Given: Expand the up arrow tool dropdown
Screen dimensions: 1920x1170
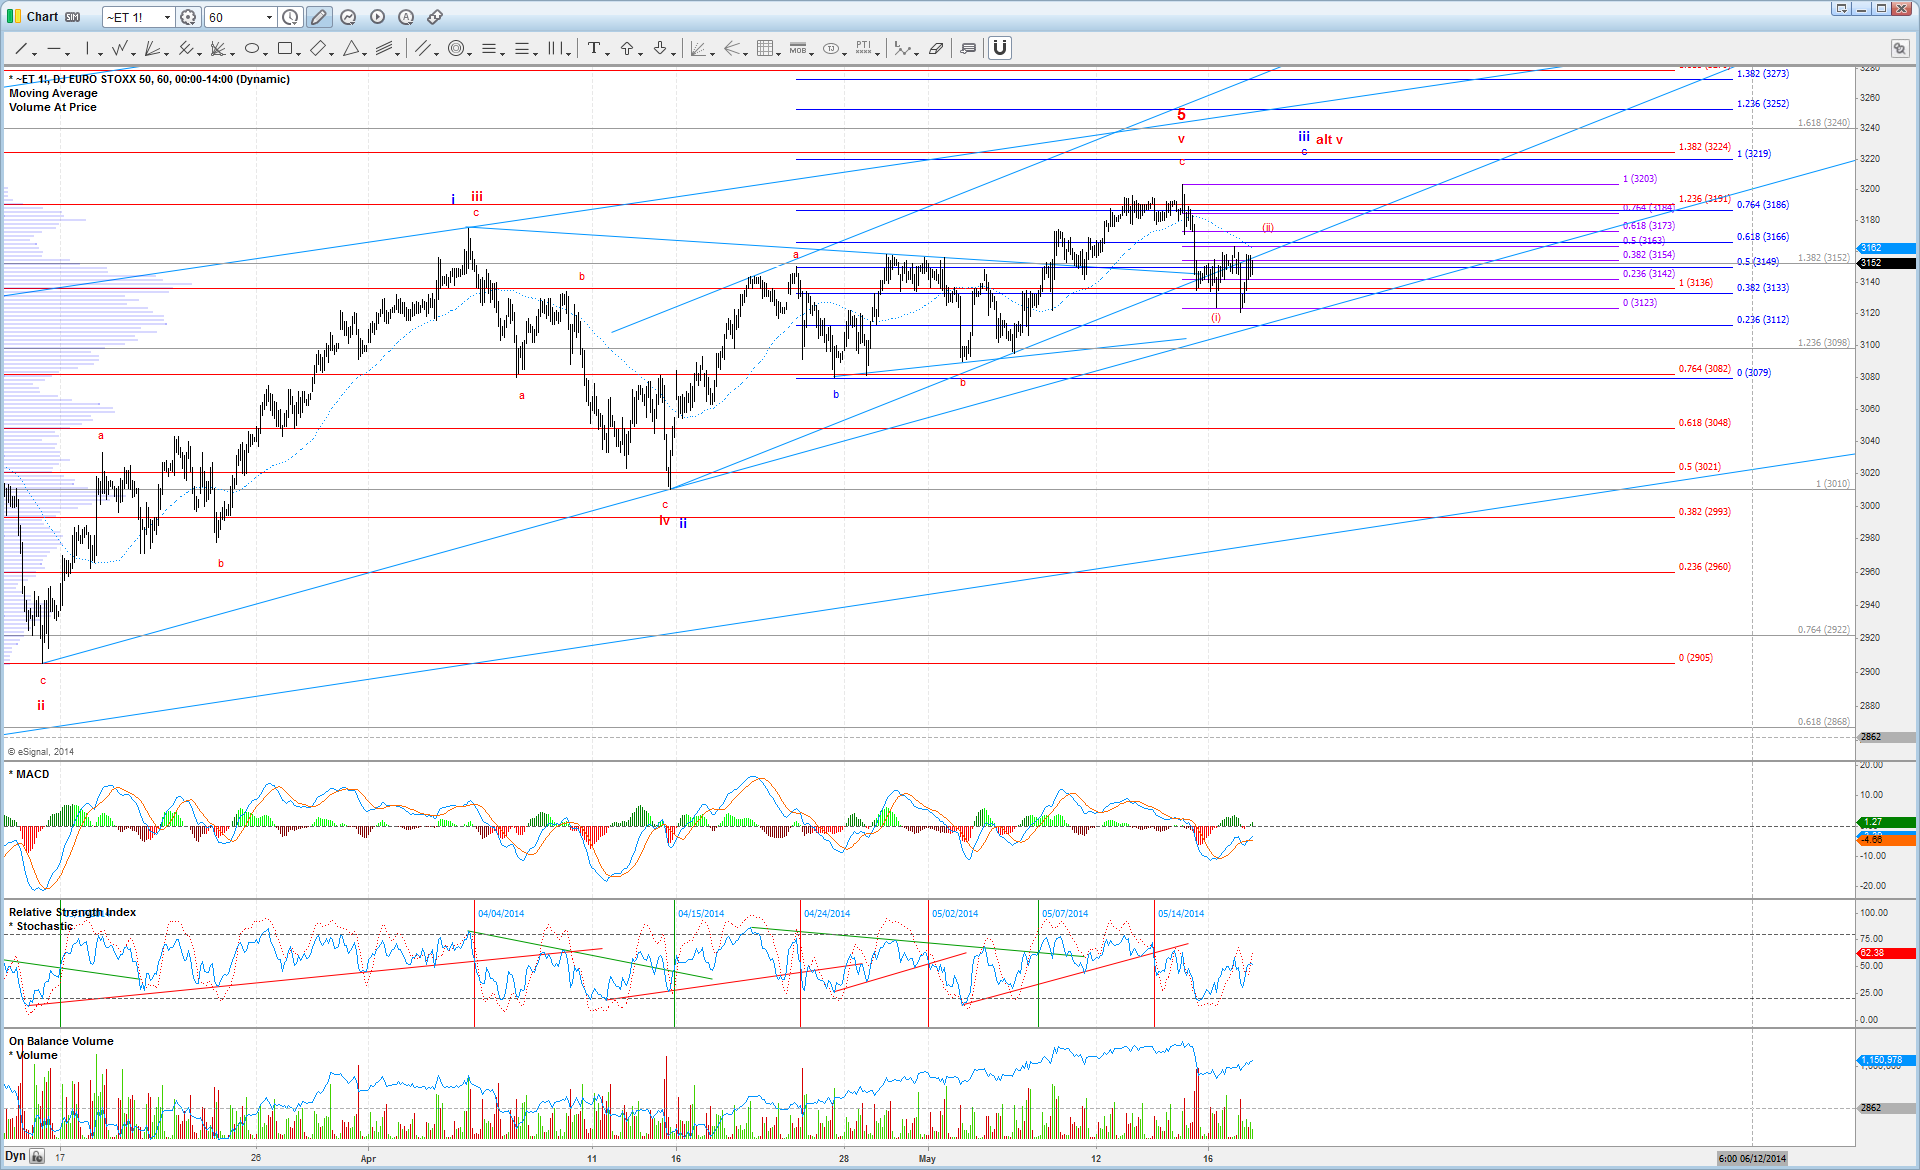Looking at the screenshot, I should tap(641, 53).
